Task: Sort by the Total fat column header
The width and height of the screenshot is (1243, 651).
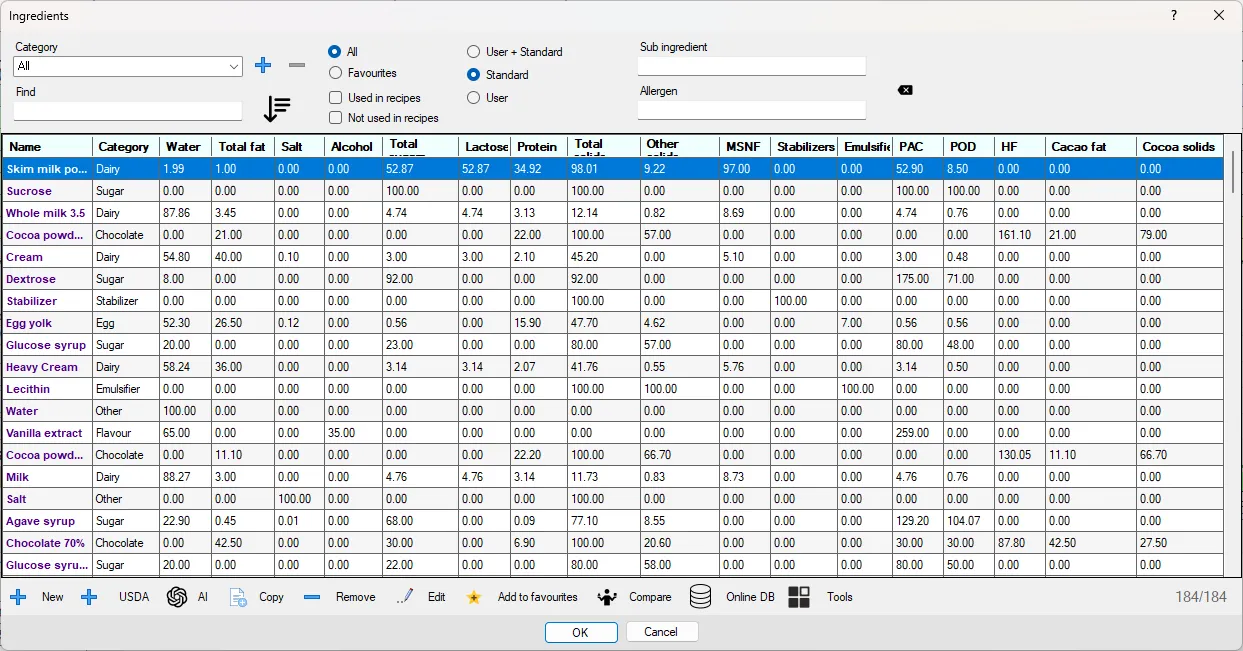Action: (243, 147)
